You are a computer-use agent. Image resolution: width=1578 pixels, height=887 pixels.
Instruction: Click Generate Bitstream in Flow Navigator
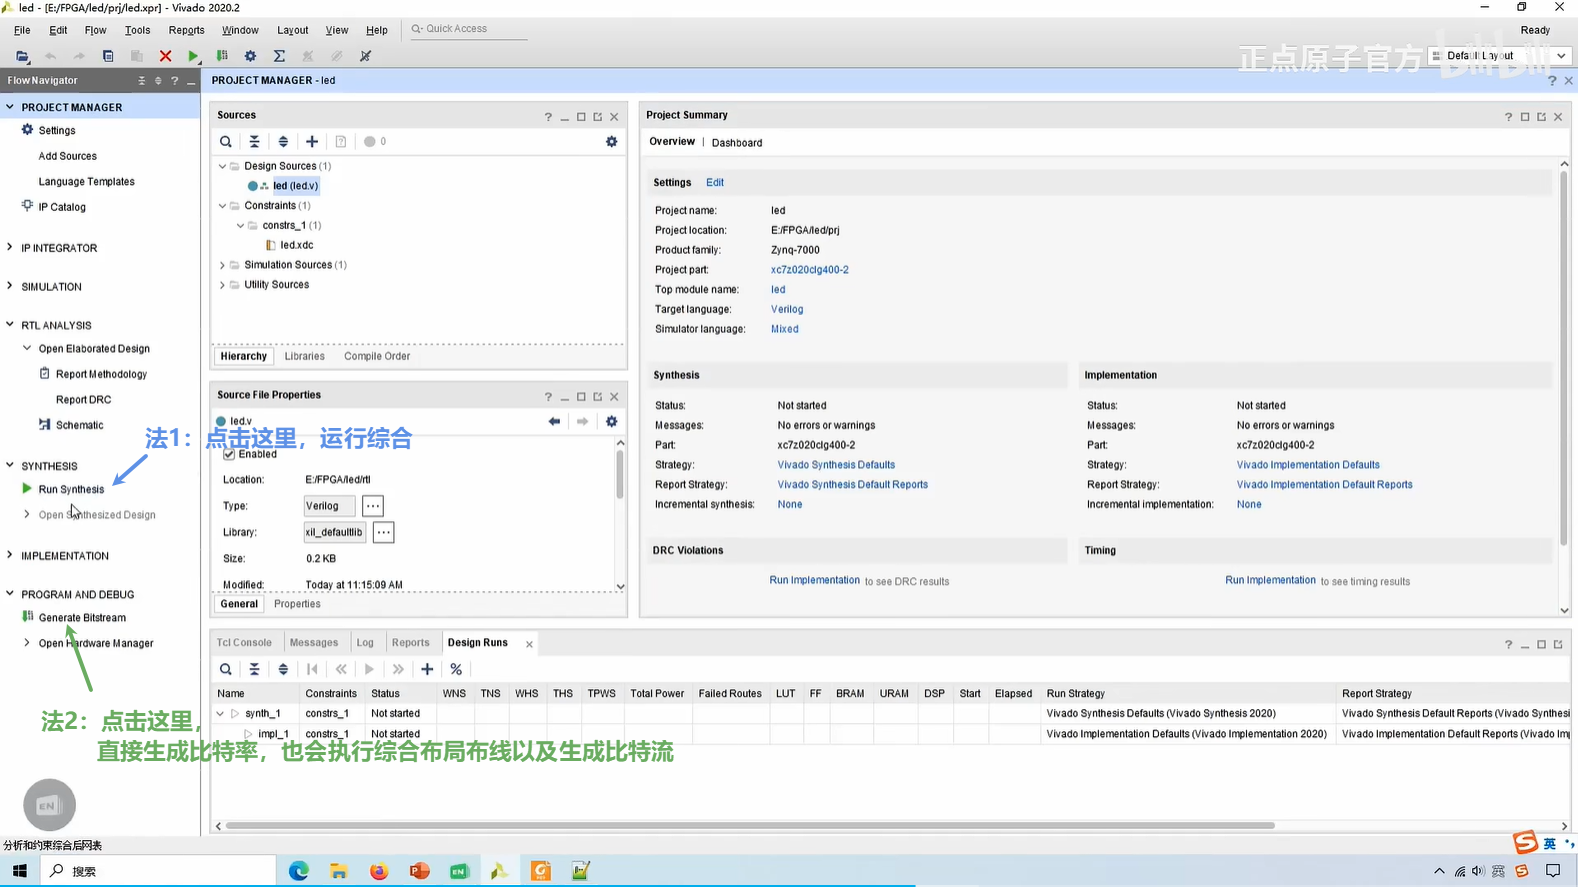(82, 618)
